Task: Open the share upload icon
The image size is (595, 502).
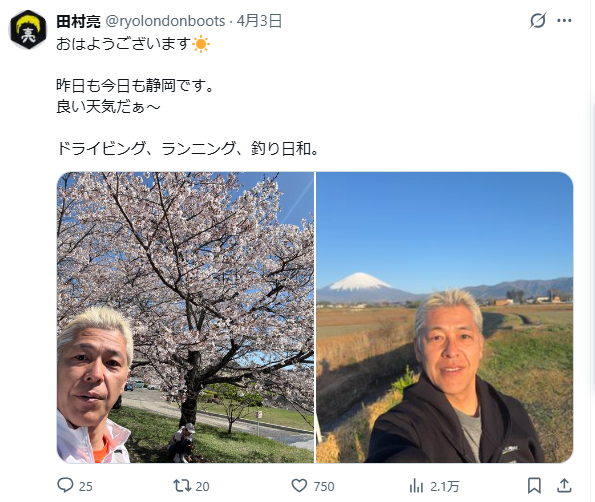Action: pos(564,485)
